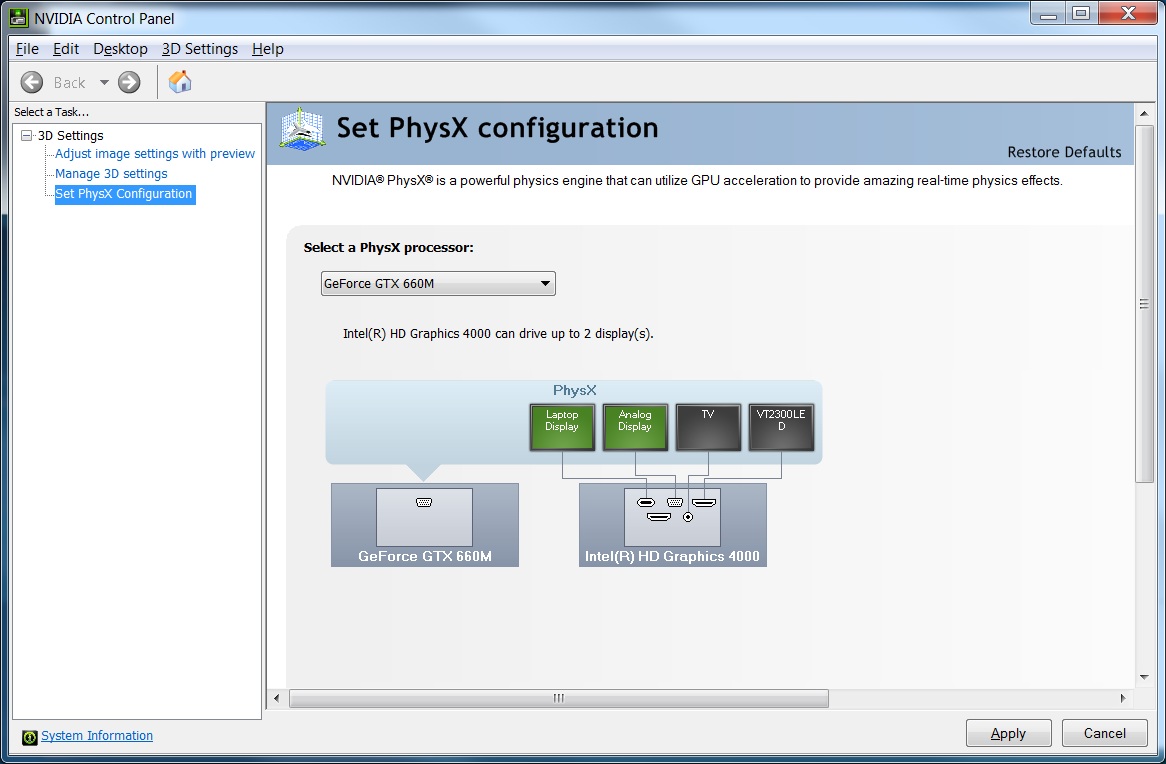Image resolution: width=1166 pixels, height=764 pixels.
Task: Click the horizontal scrollbar right arrow
Action: [x=1123, y=699]
